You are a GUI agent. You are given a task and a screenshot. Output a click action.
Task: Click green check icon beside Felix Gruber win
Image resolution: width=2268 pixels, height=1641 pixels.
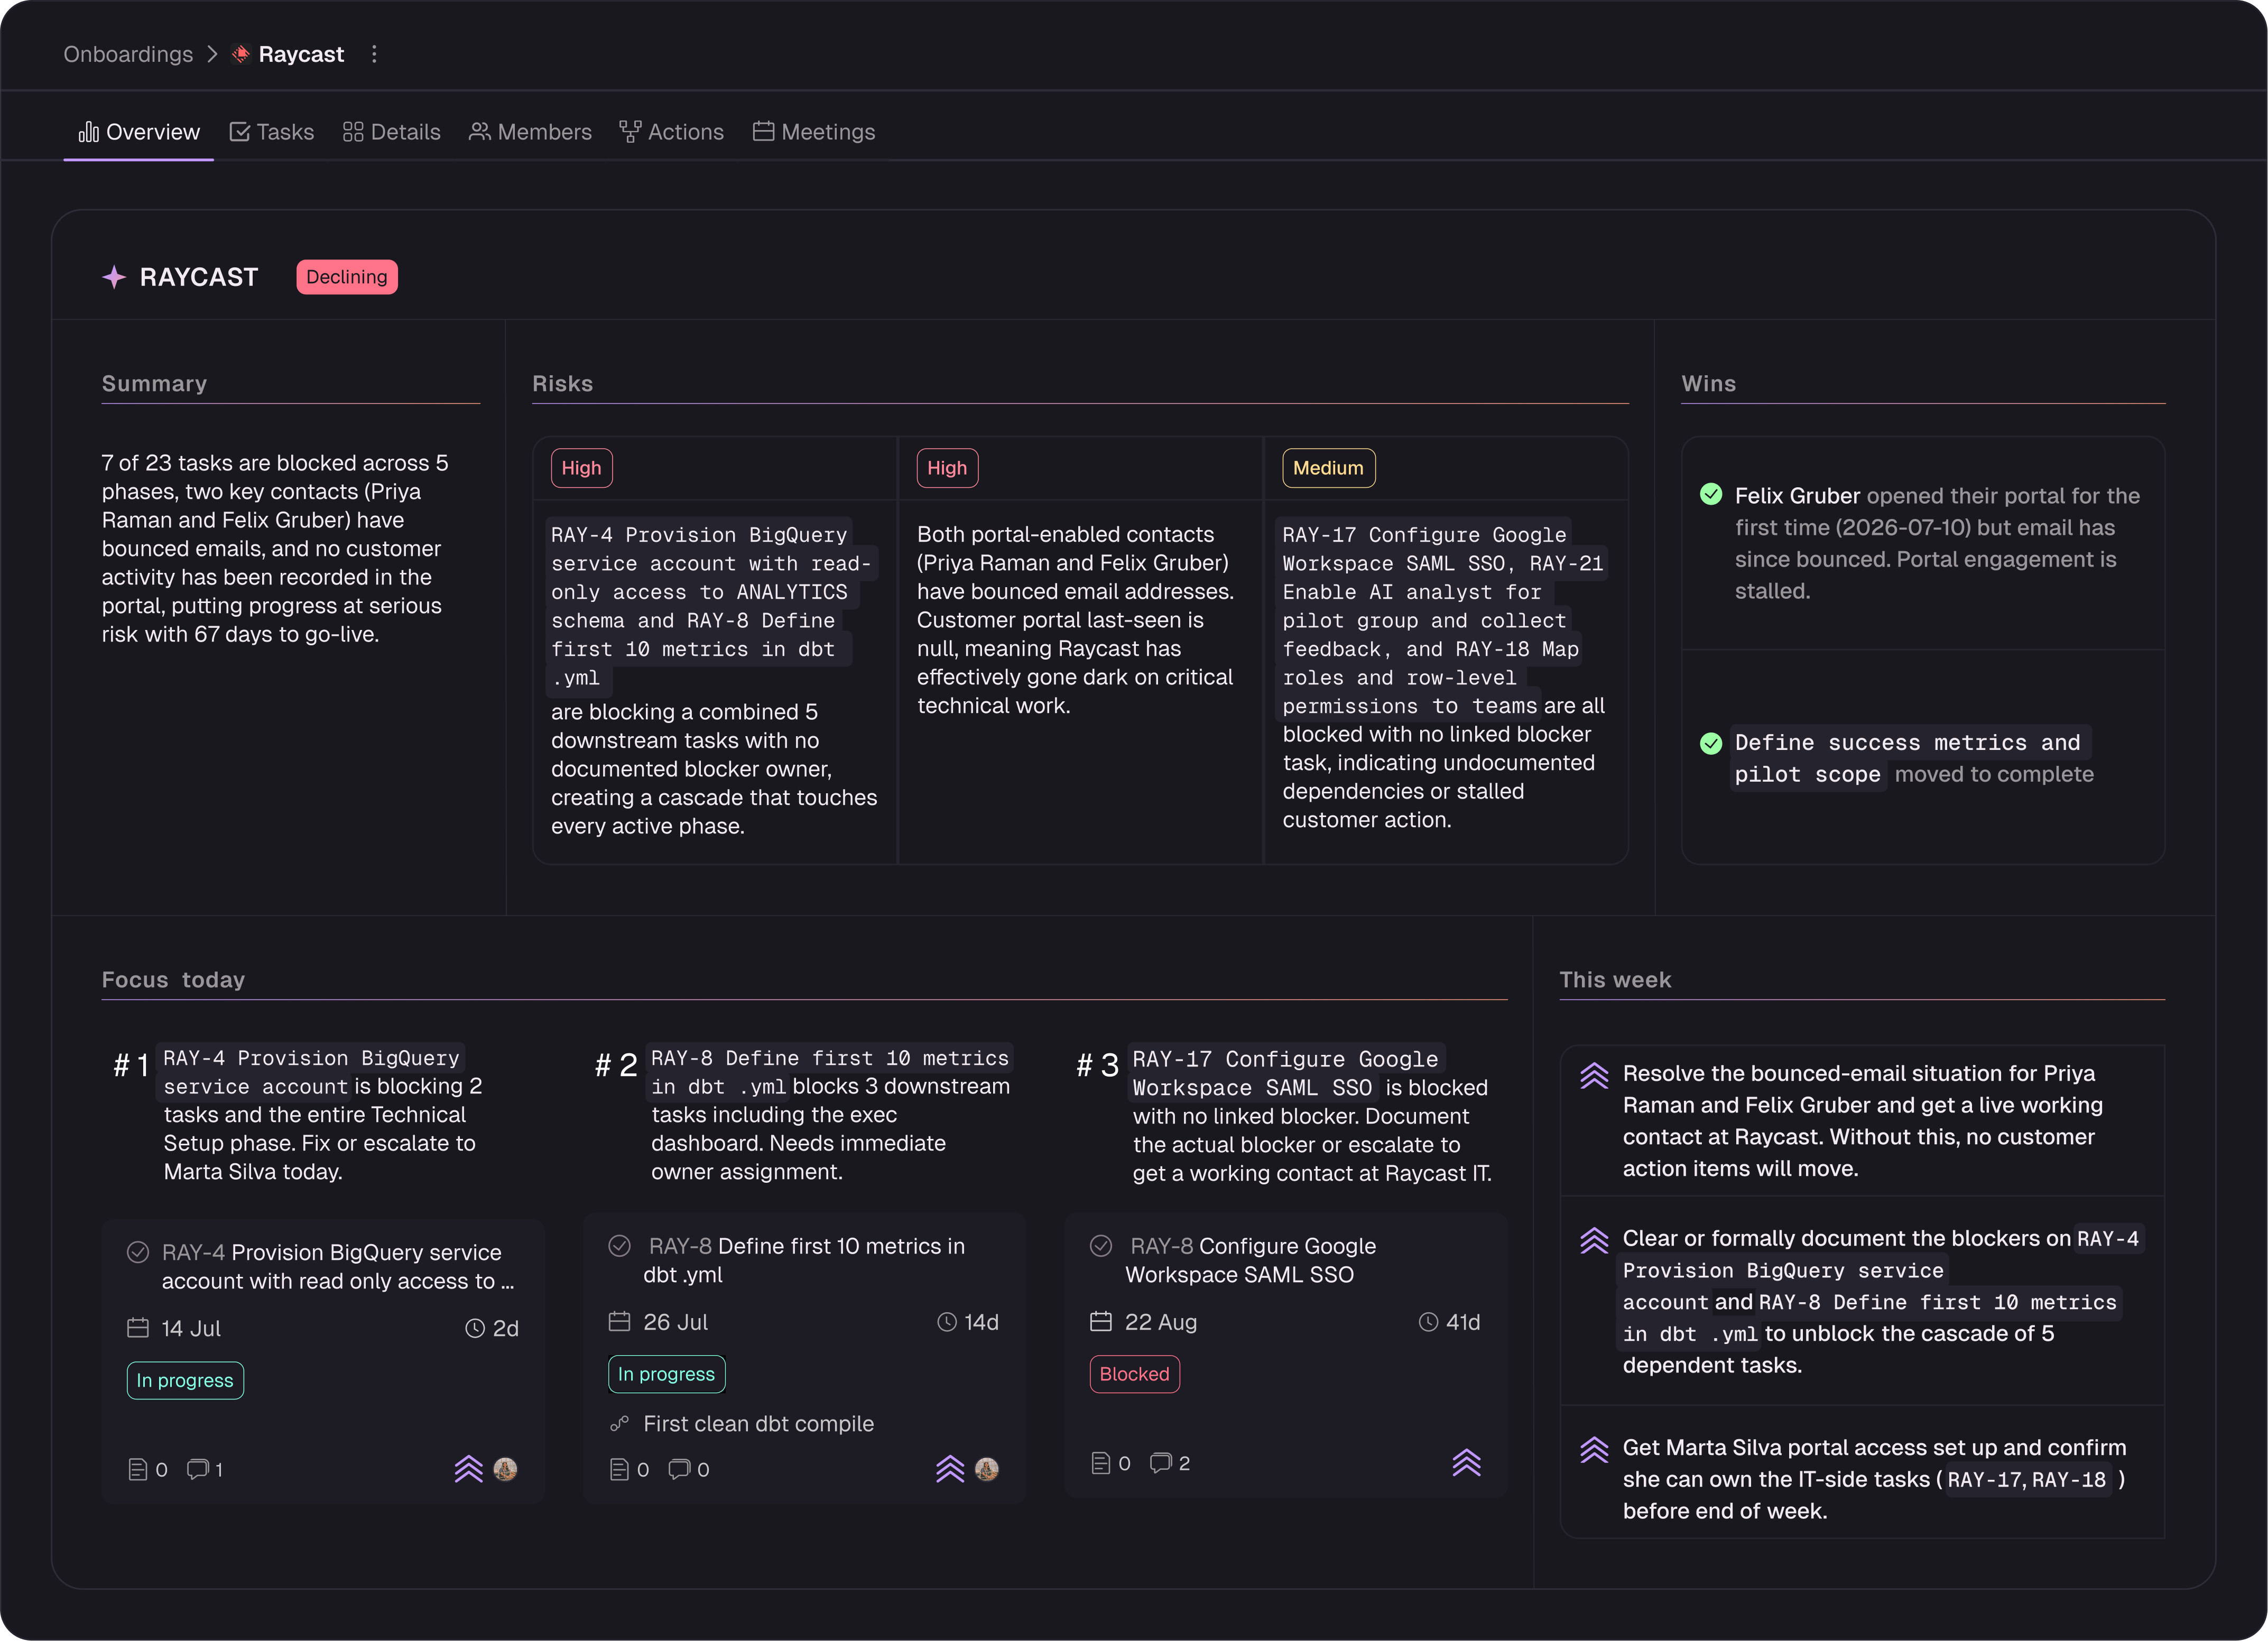[1711, 494]
